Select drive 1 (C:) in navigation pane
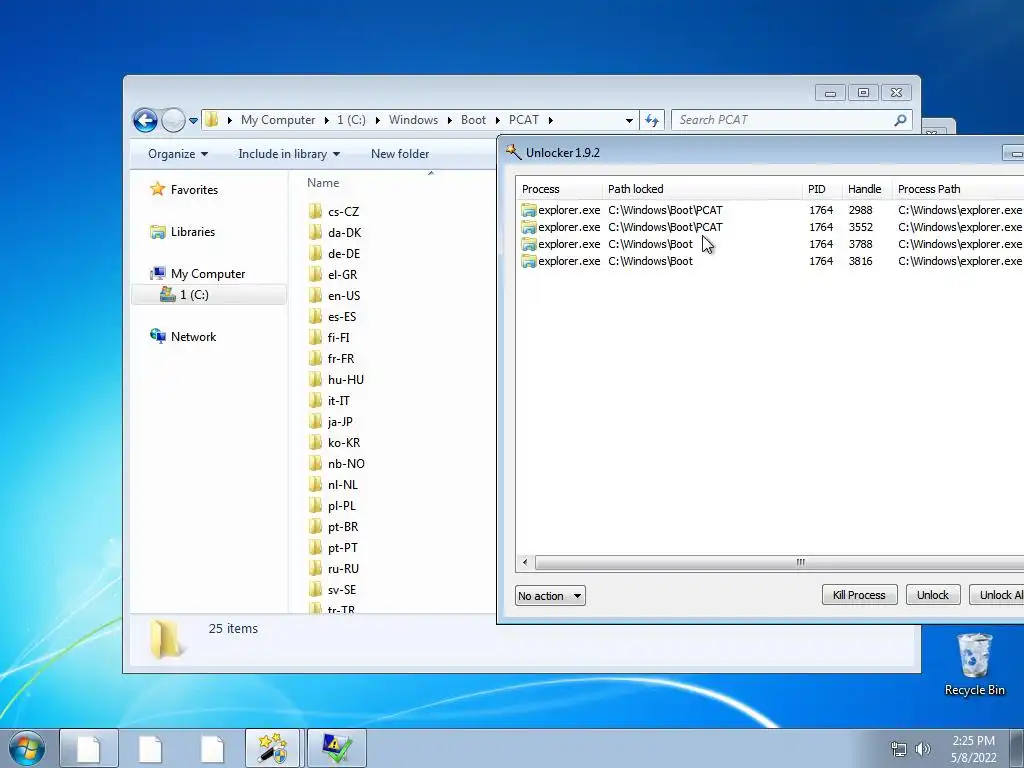 pyautogui.click(x=209, y=295)
